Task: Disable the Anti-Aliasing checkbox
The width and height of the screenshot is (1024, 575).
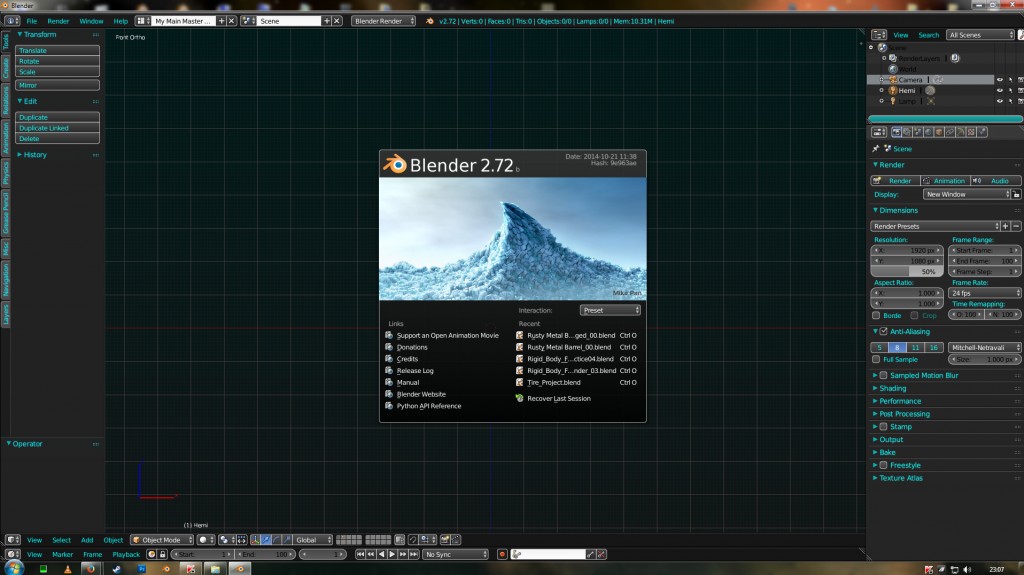Action: pyautogui.click(x=884, y=331)
